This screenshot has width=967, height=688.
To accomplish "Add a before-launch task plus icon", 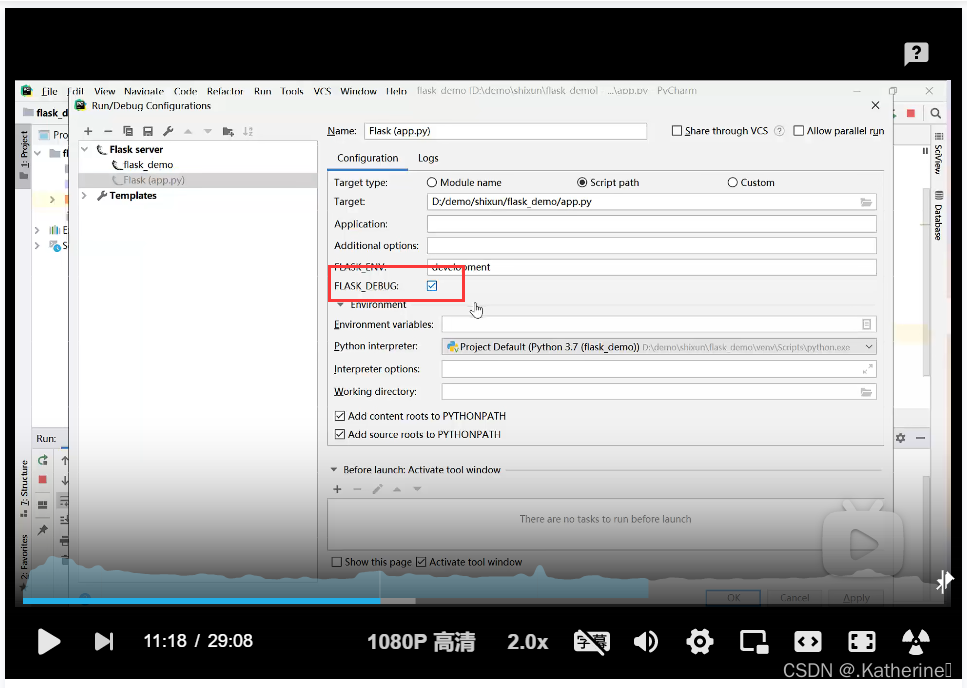I will (337, 489).
